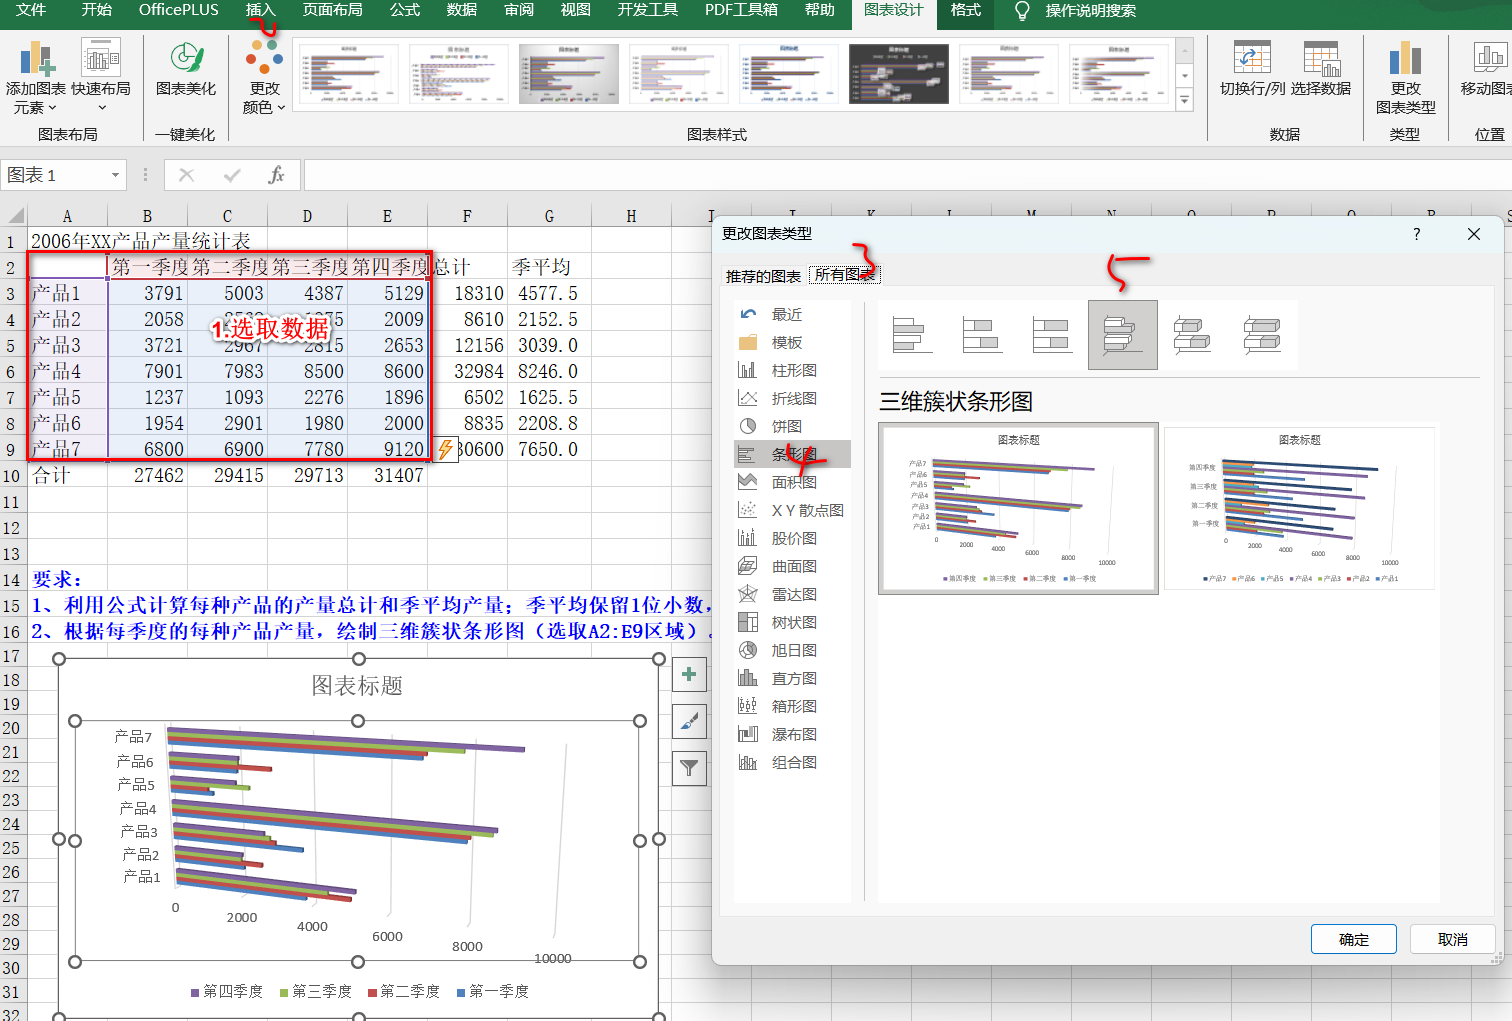This screenshot has width=1512, height=1021.
Task: Select 雷达图 in chart type list
Action: 793,594
